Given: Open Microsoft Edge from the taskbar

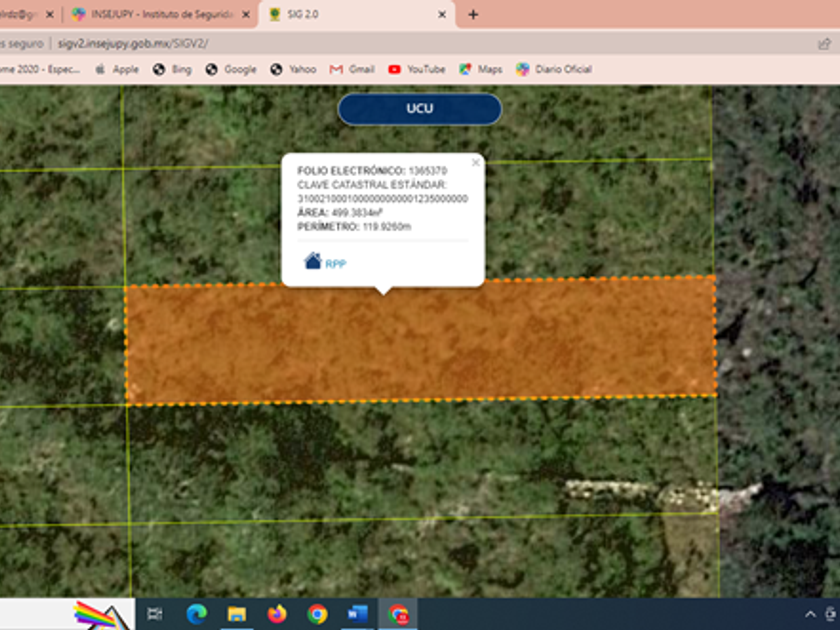Looking at the screenshot, I should pyautogui.click(x=196, y=614).
